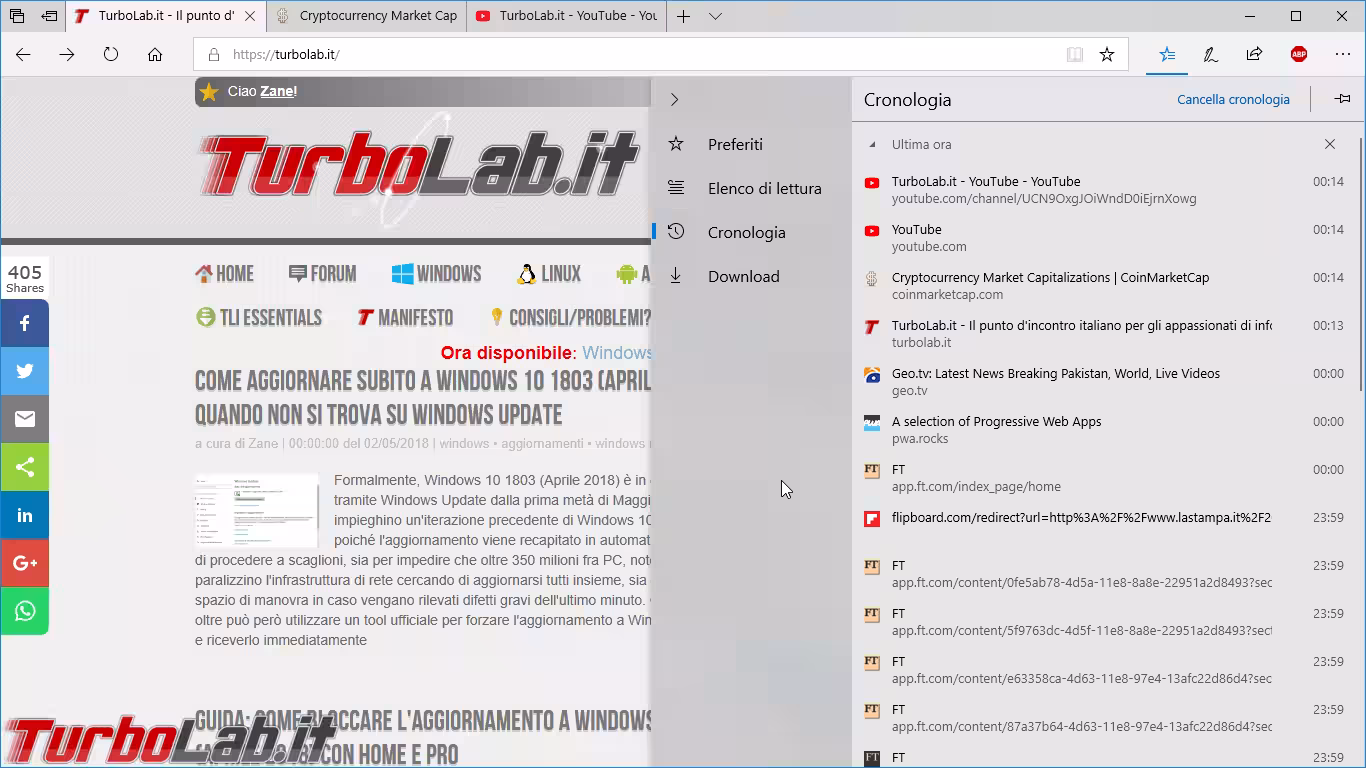Add turbolab.it to favorites with star icon

point(1107,55)
